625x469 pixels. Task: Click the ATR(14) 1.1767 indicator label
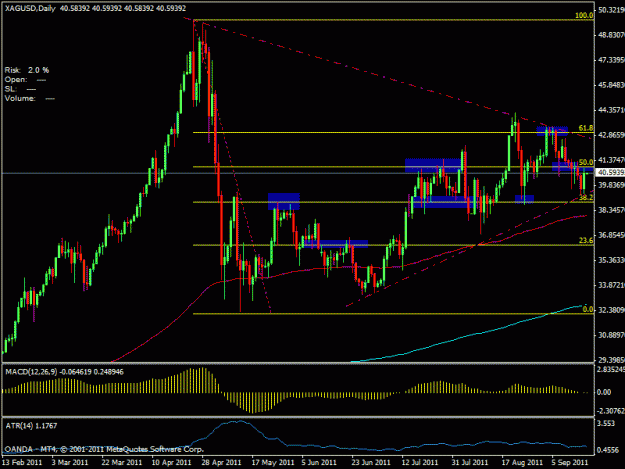(x=31, y=426)
